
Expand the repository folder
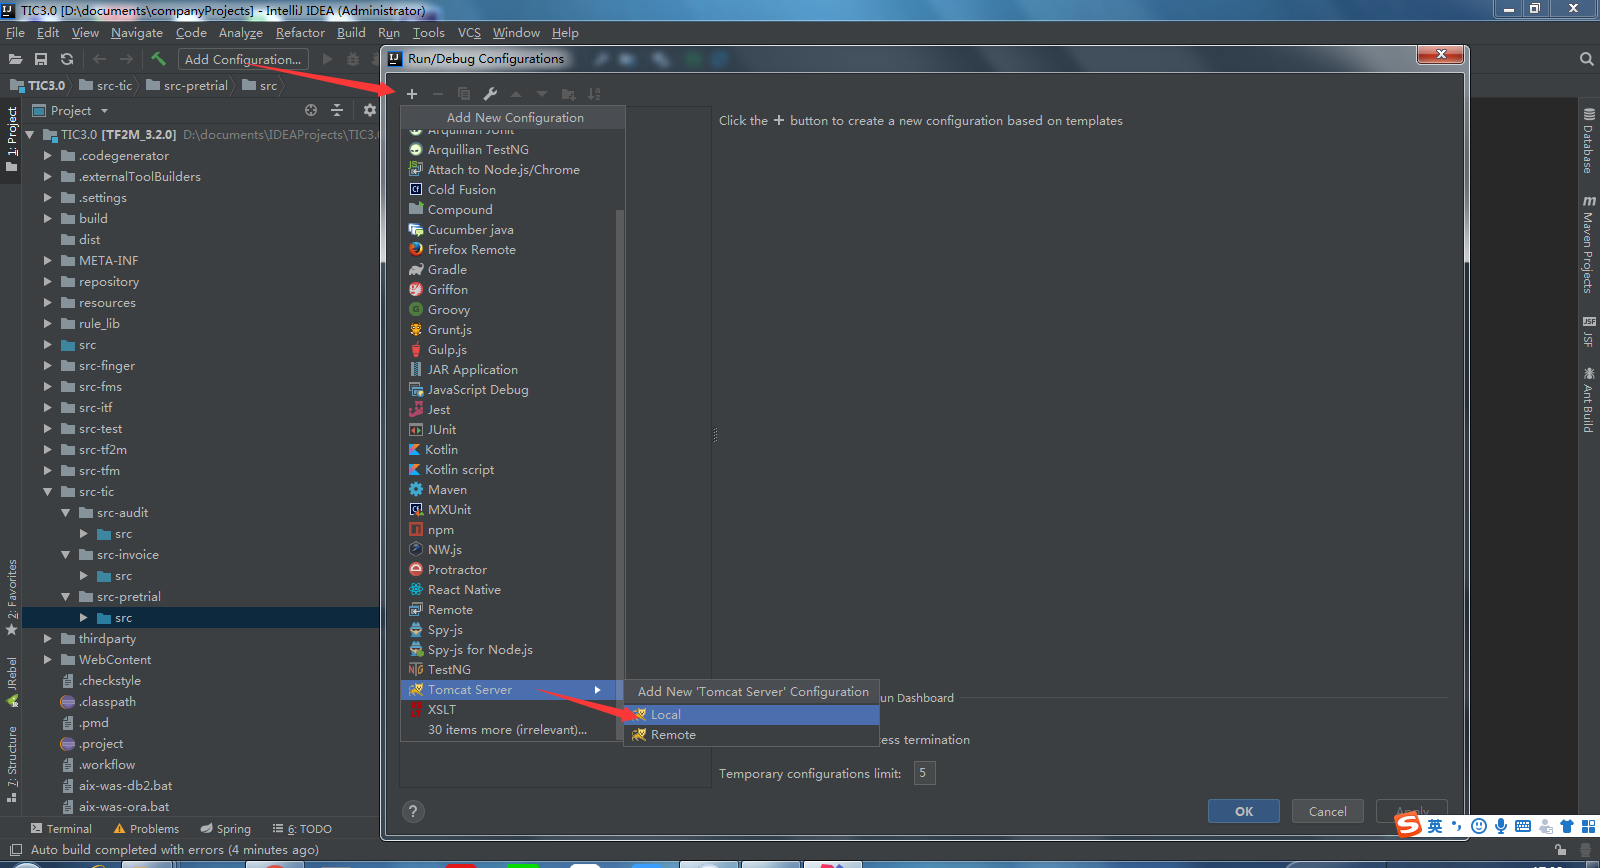click(x=47, y=282)
